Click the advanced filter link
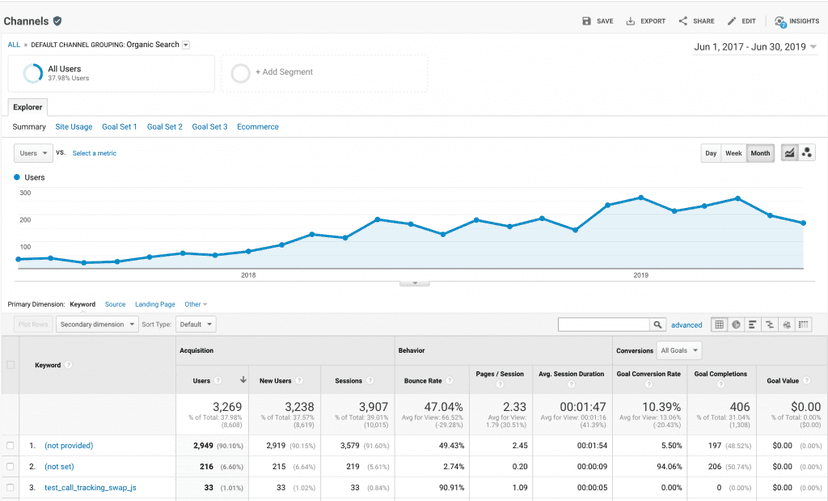Viewport: 828px width, 501px height. point(686,325)
